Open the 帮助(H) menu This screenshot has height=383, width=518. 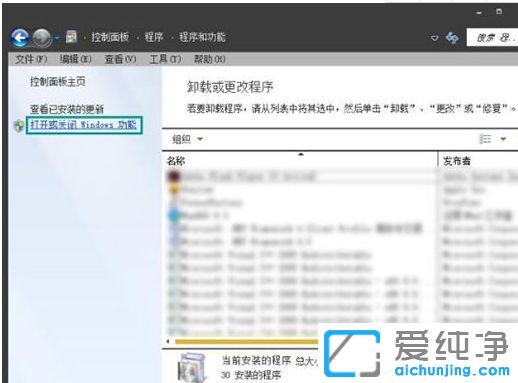(x=209, y=59)
